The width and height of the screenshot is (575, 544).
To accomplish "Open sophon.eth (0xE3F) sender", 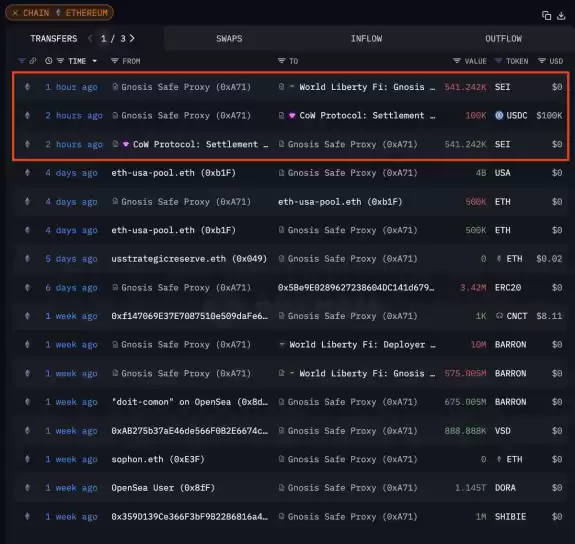I will (158, 459).
